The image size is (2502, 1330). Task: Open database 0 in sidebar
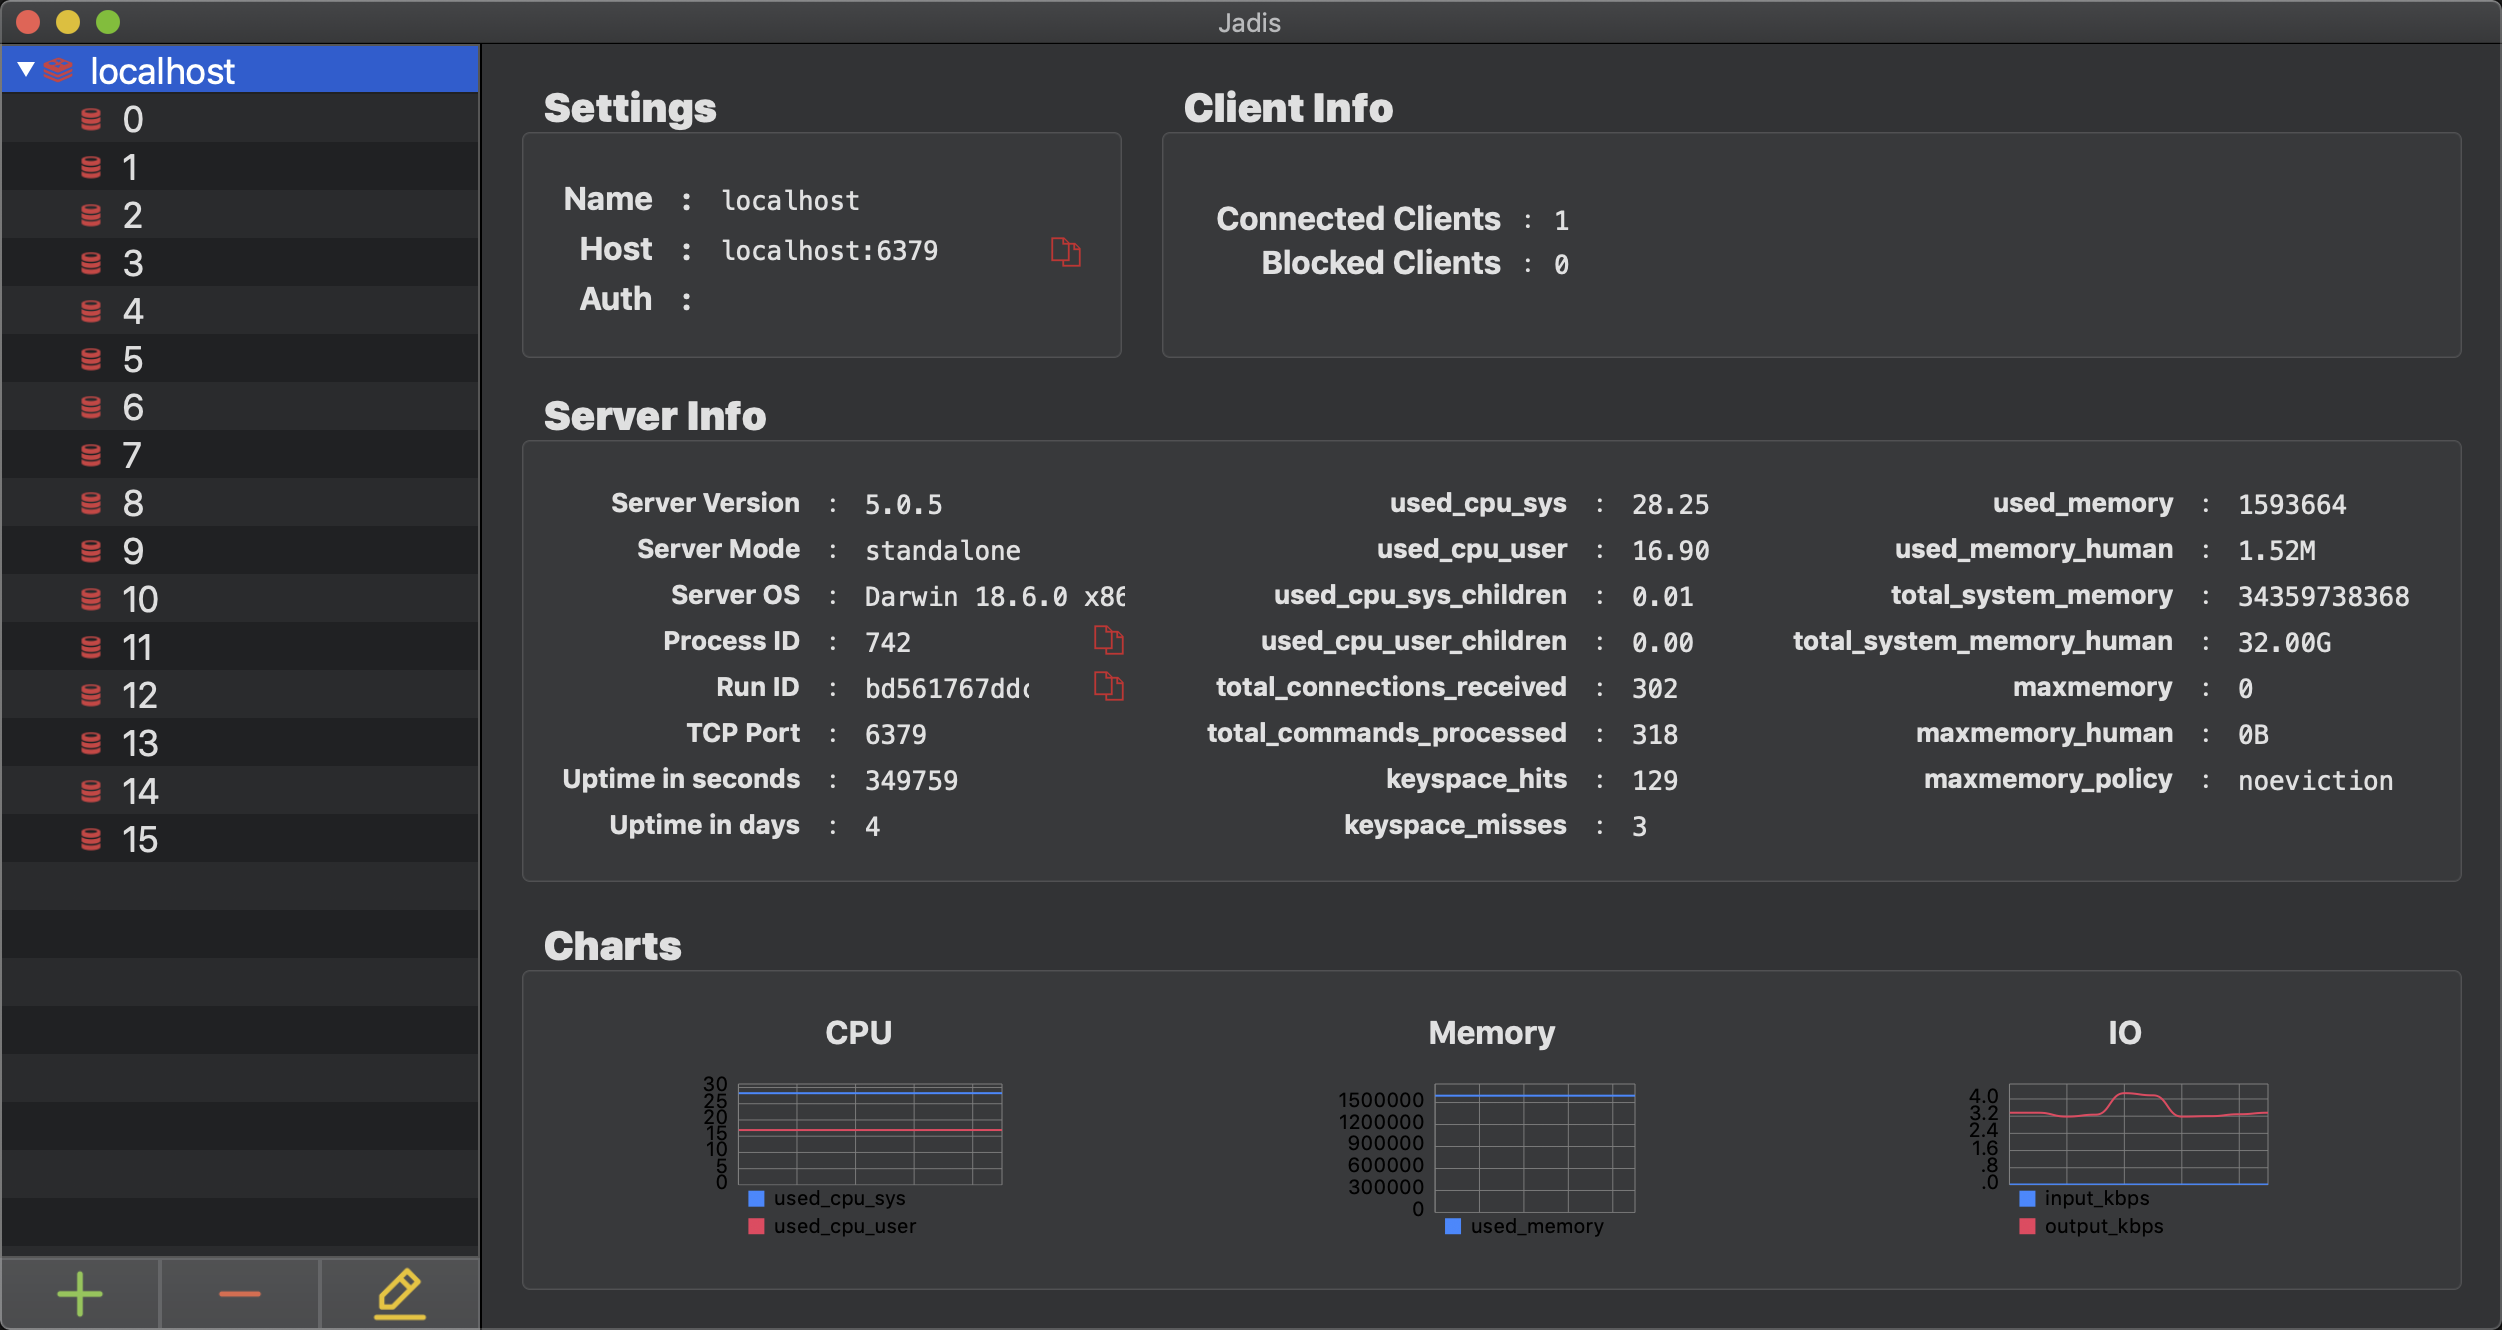click(240, 119)
